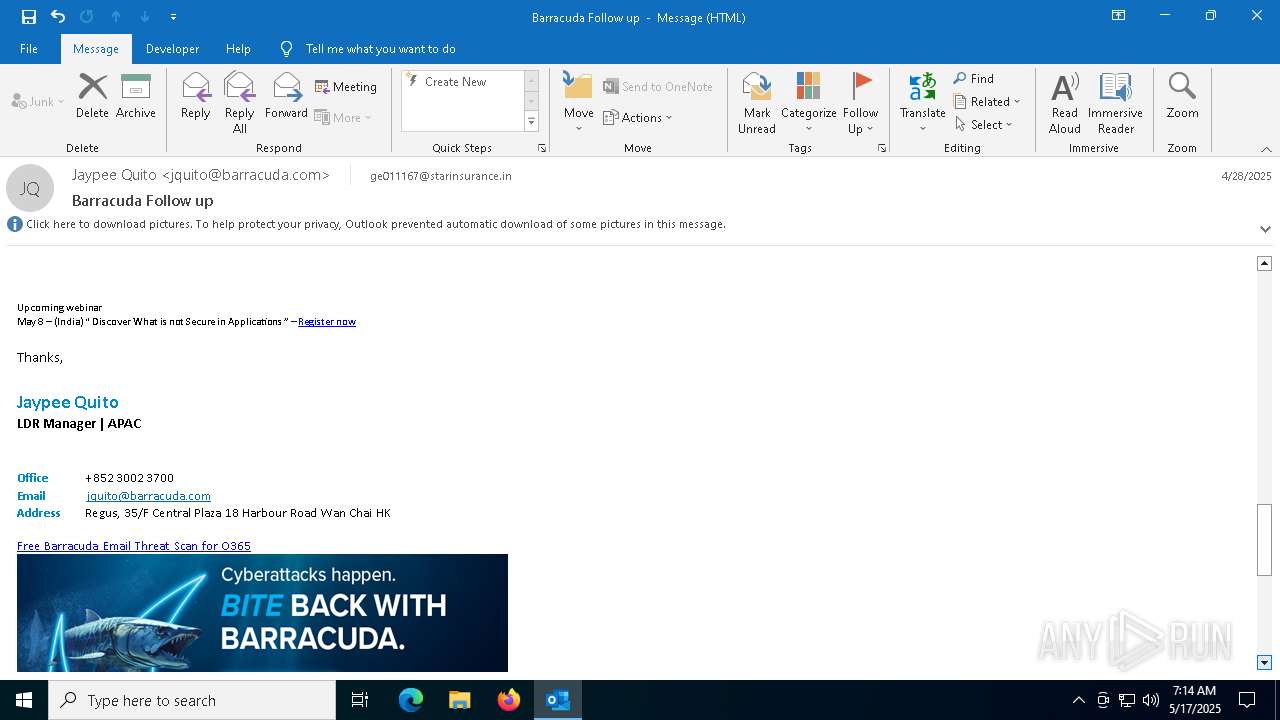
Task: Save the message using the floppy icon
Action: [28, 16]
